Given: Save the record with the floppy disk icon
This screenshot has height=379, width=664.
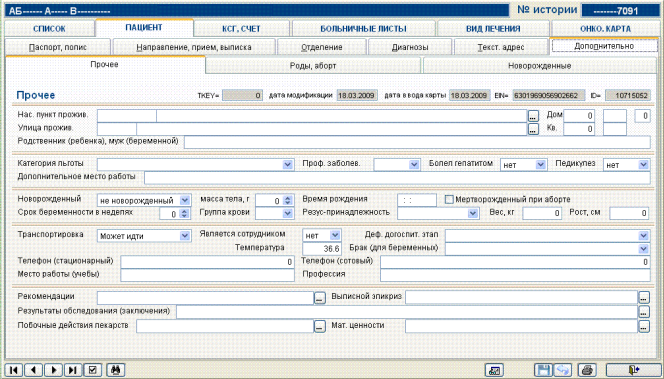Looking at the screenshot, I should pyautogui.click(x=542, y=370).
